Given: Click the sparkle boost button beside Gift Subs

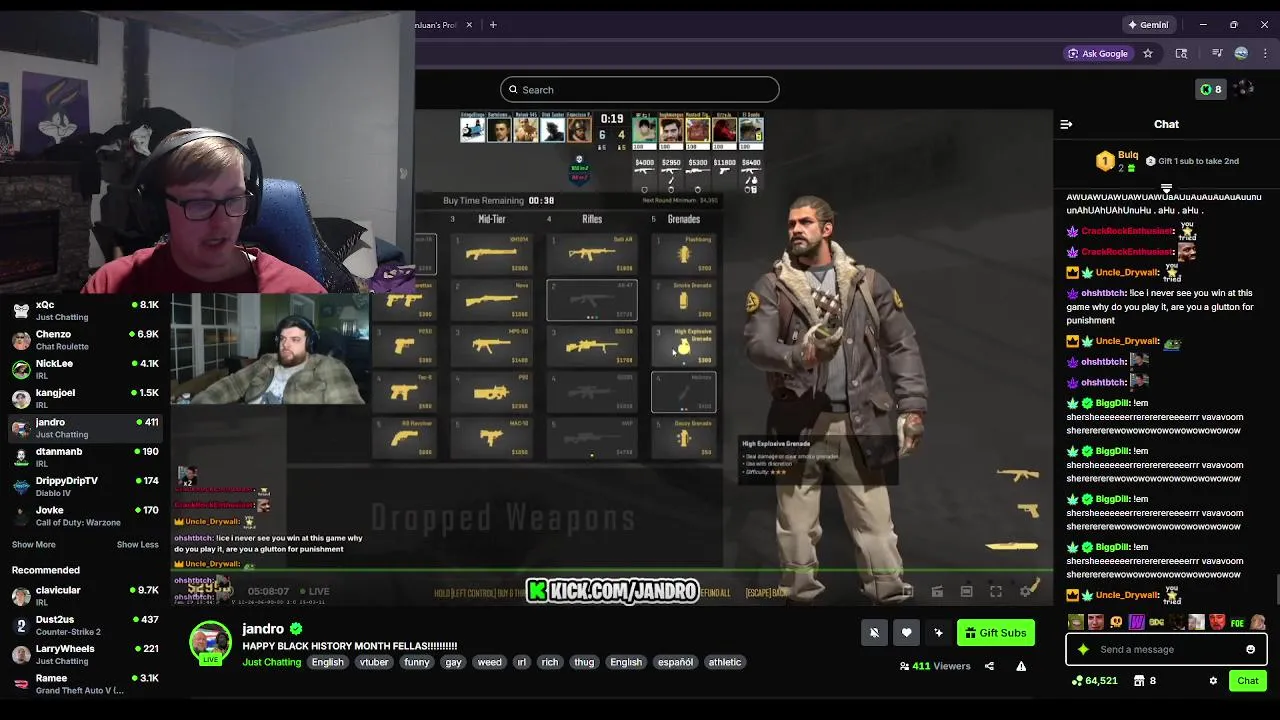Looking at the screenshot, I should click(938, 632).
